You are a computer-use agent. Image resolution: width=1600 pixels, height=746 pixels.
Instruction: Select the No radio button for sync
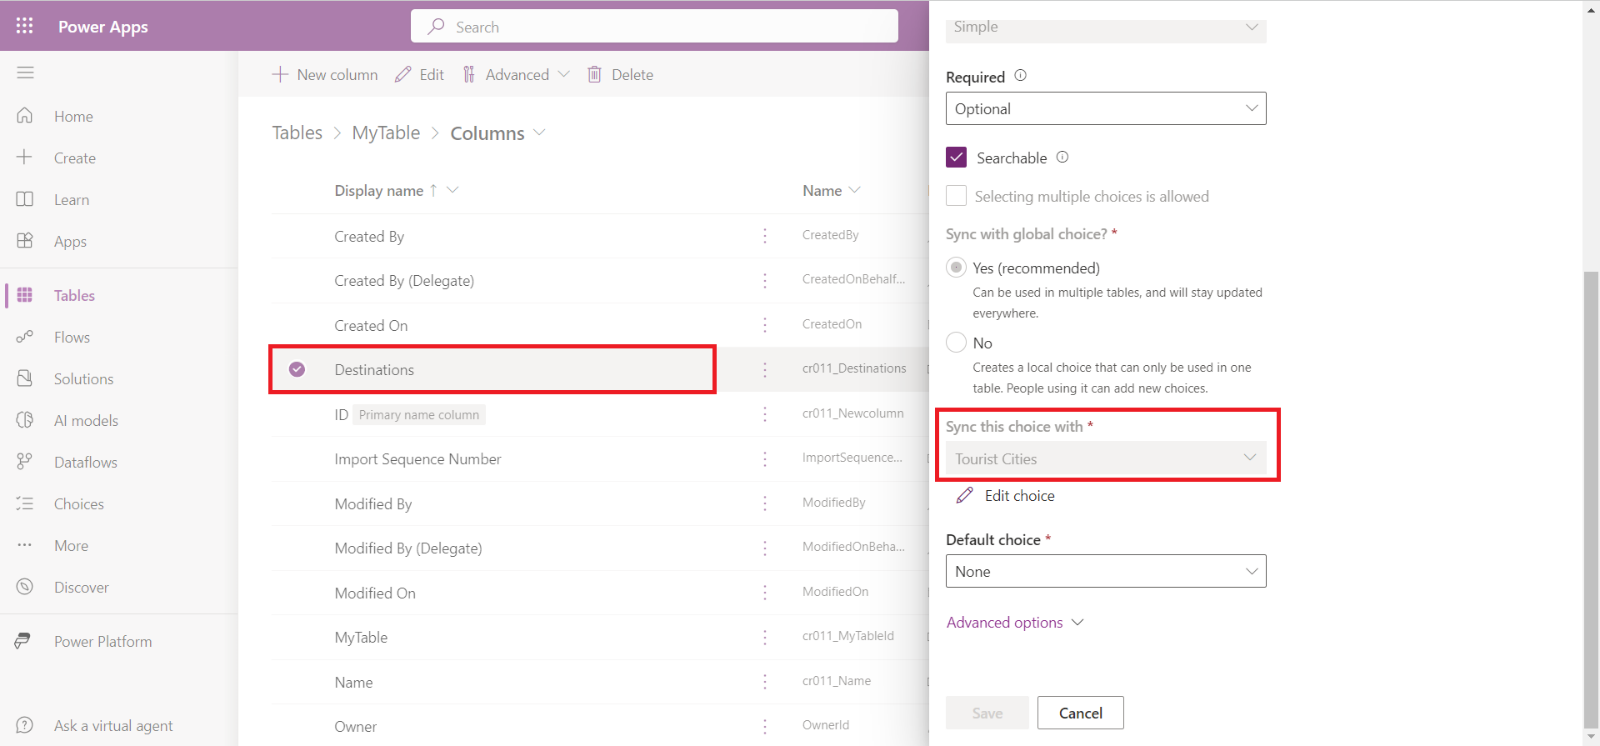pyautogui.click(x=957, y=343)
